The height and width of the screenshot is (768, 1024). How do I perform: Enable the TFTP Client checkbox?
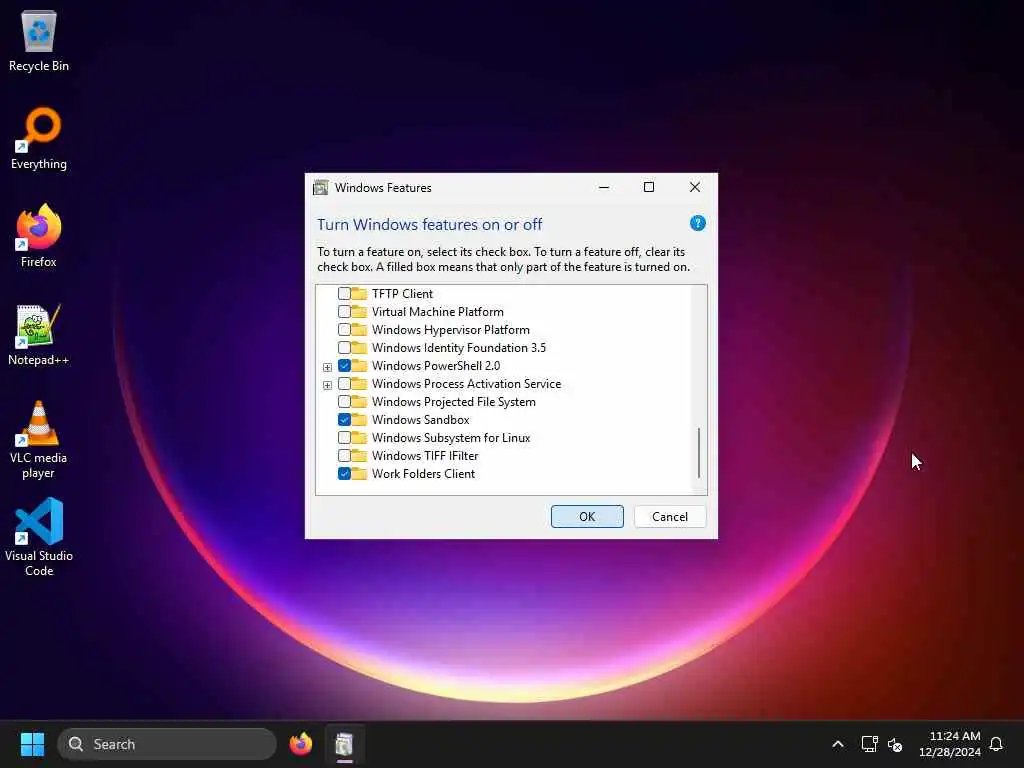(344, 293)
